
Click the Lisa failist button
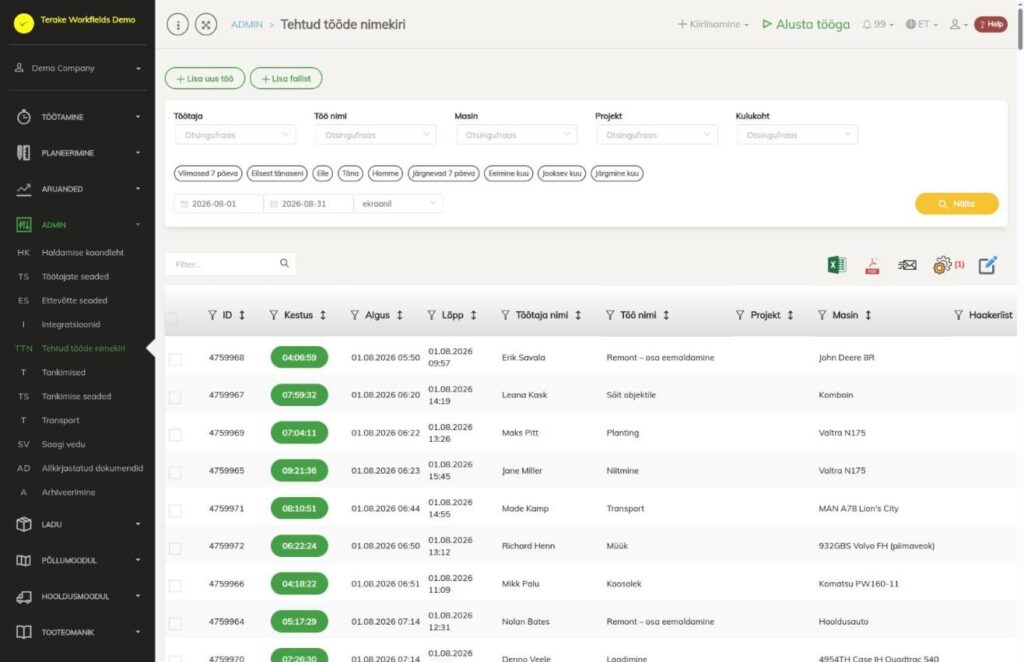pos(286,78)
